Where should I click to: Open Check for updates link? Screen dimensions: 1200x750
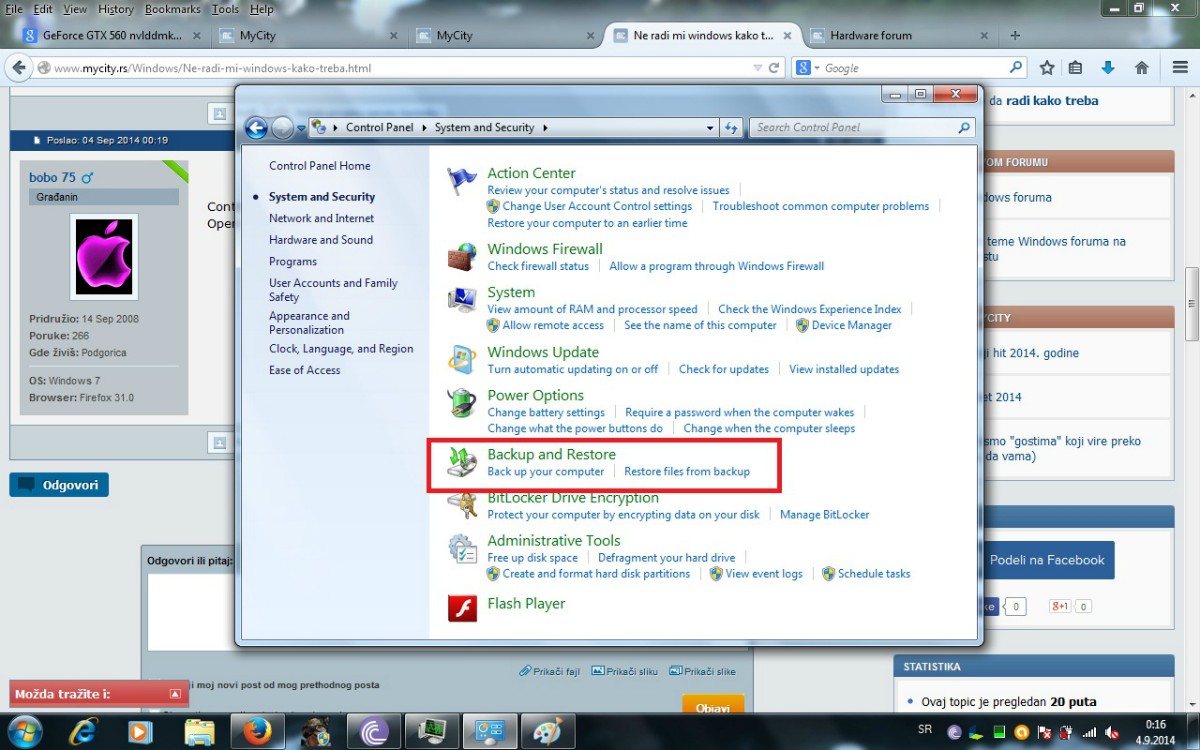[724, 369]
